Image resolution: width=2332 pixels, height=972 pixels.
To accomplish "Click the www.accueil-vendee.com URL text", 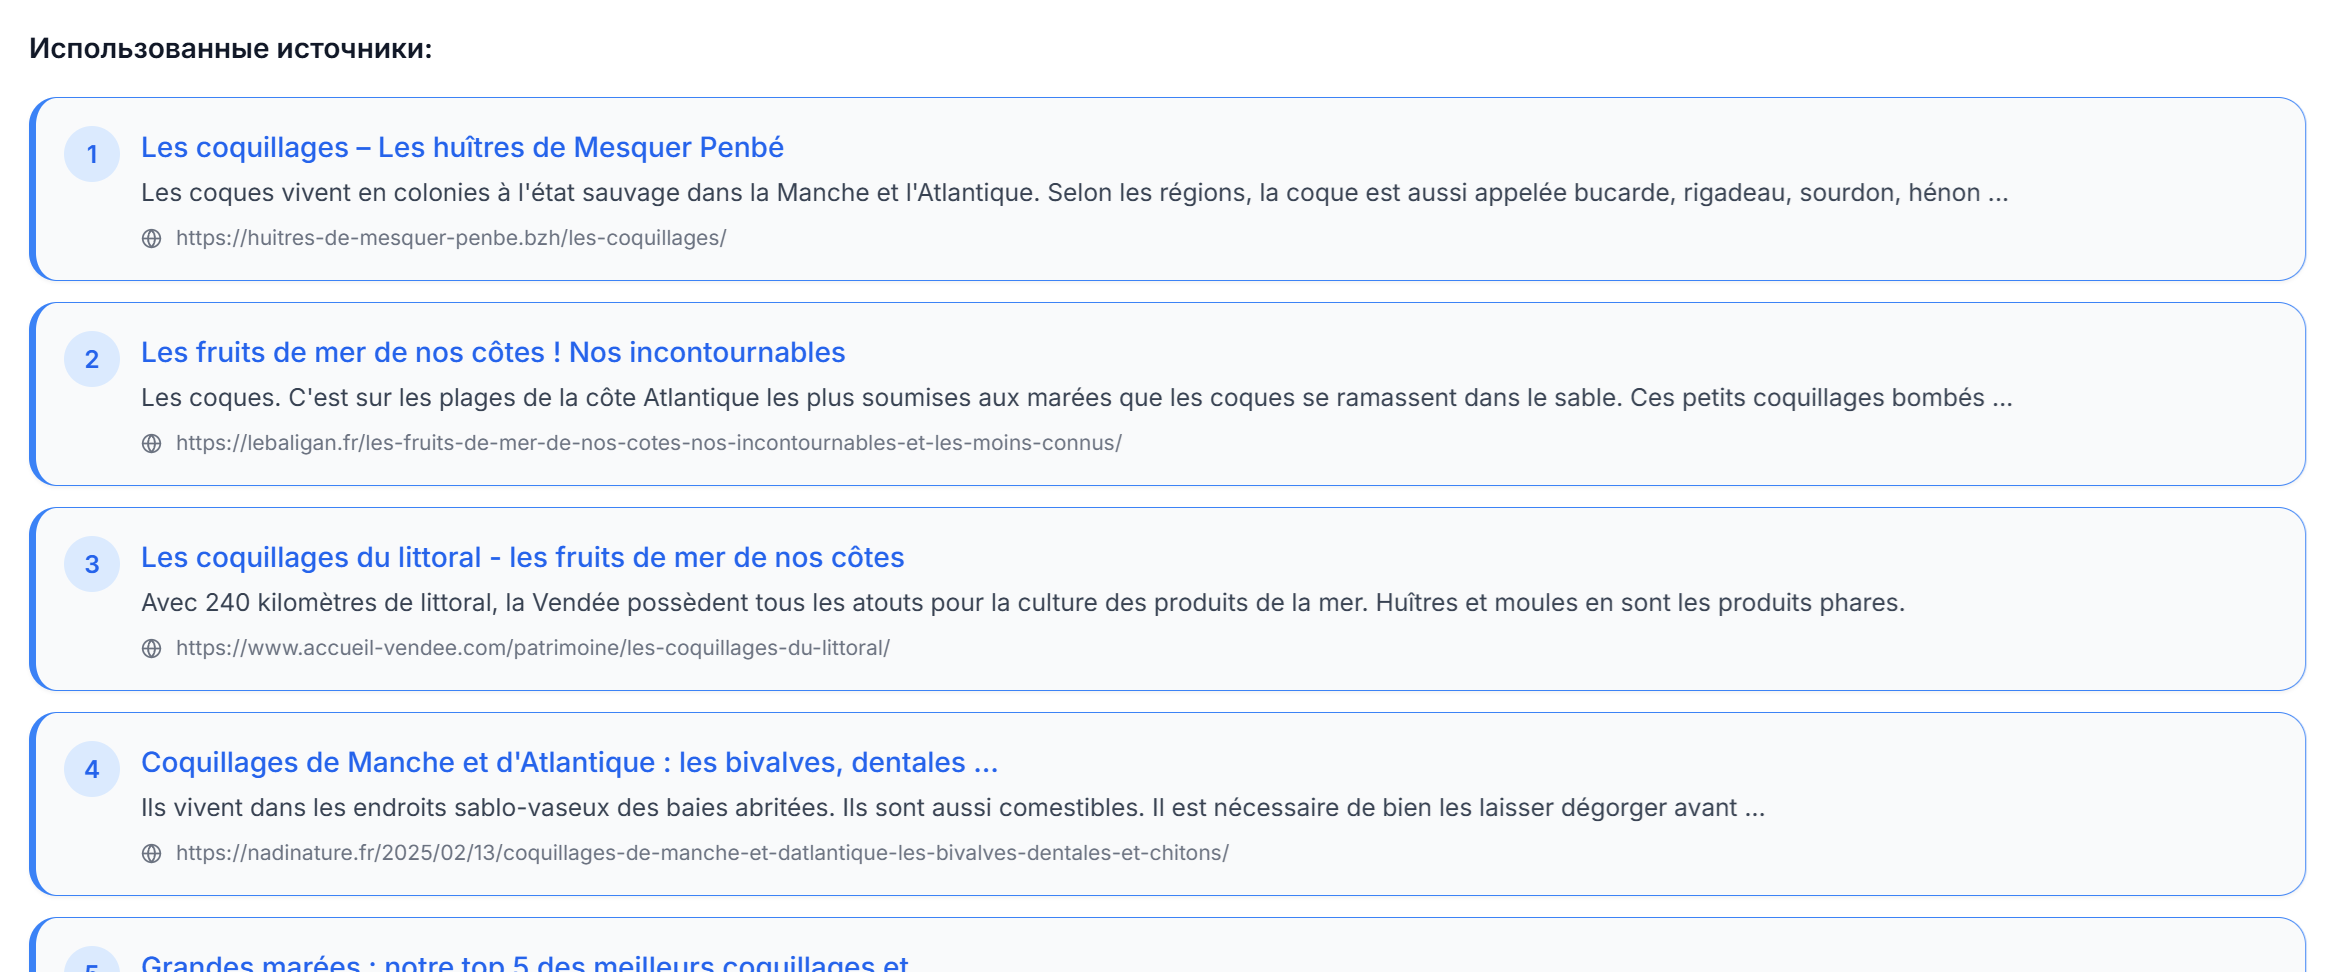I will coord(532,648).
